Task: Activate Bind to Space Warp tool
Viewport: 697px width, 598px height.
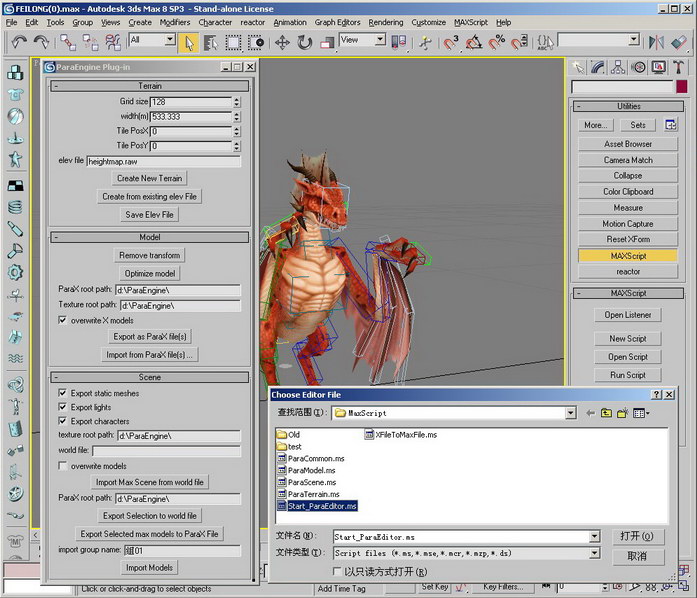Action: 113,42
